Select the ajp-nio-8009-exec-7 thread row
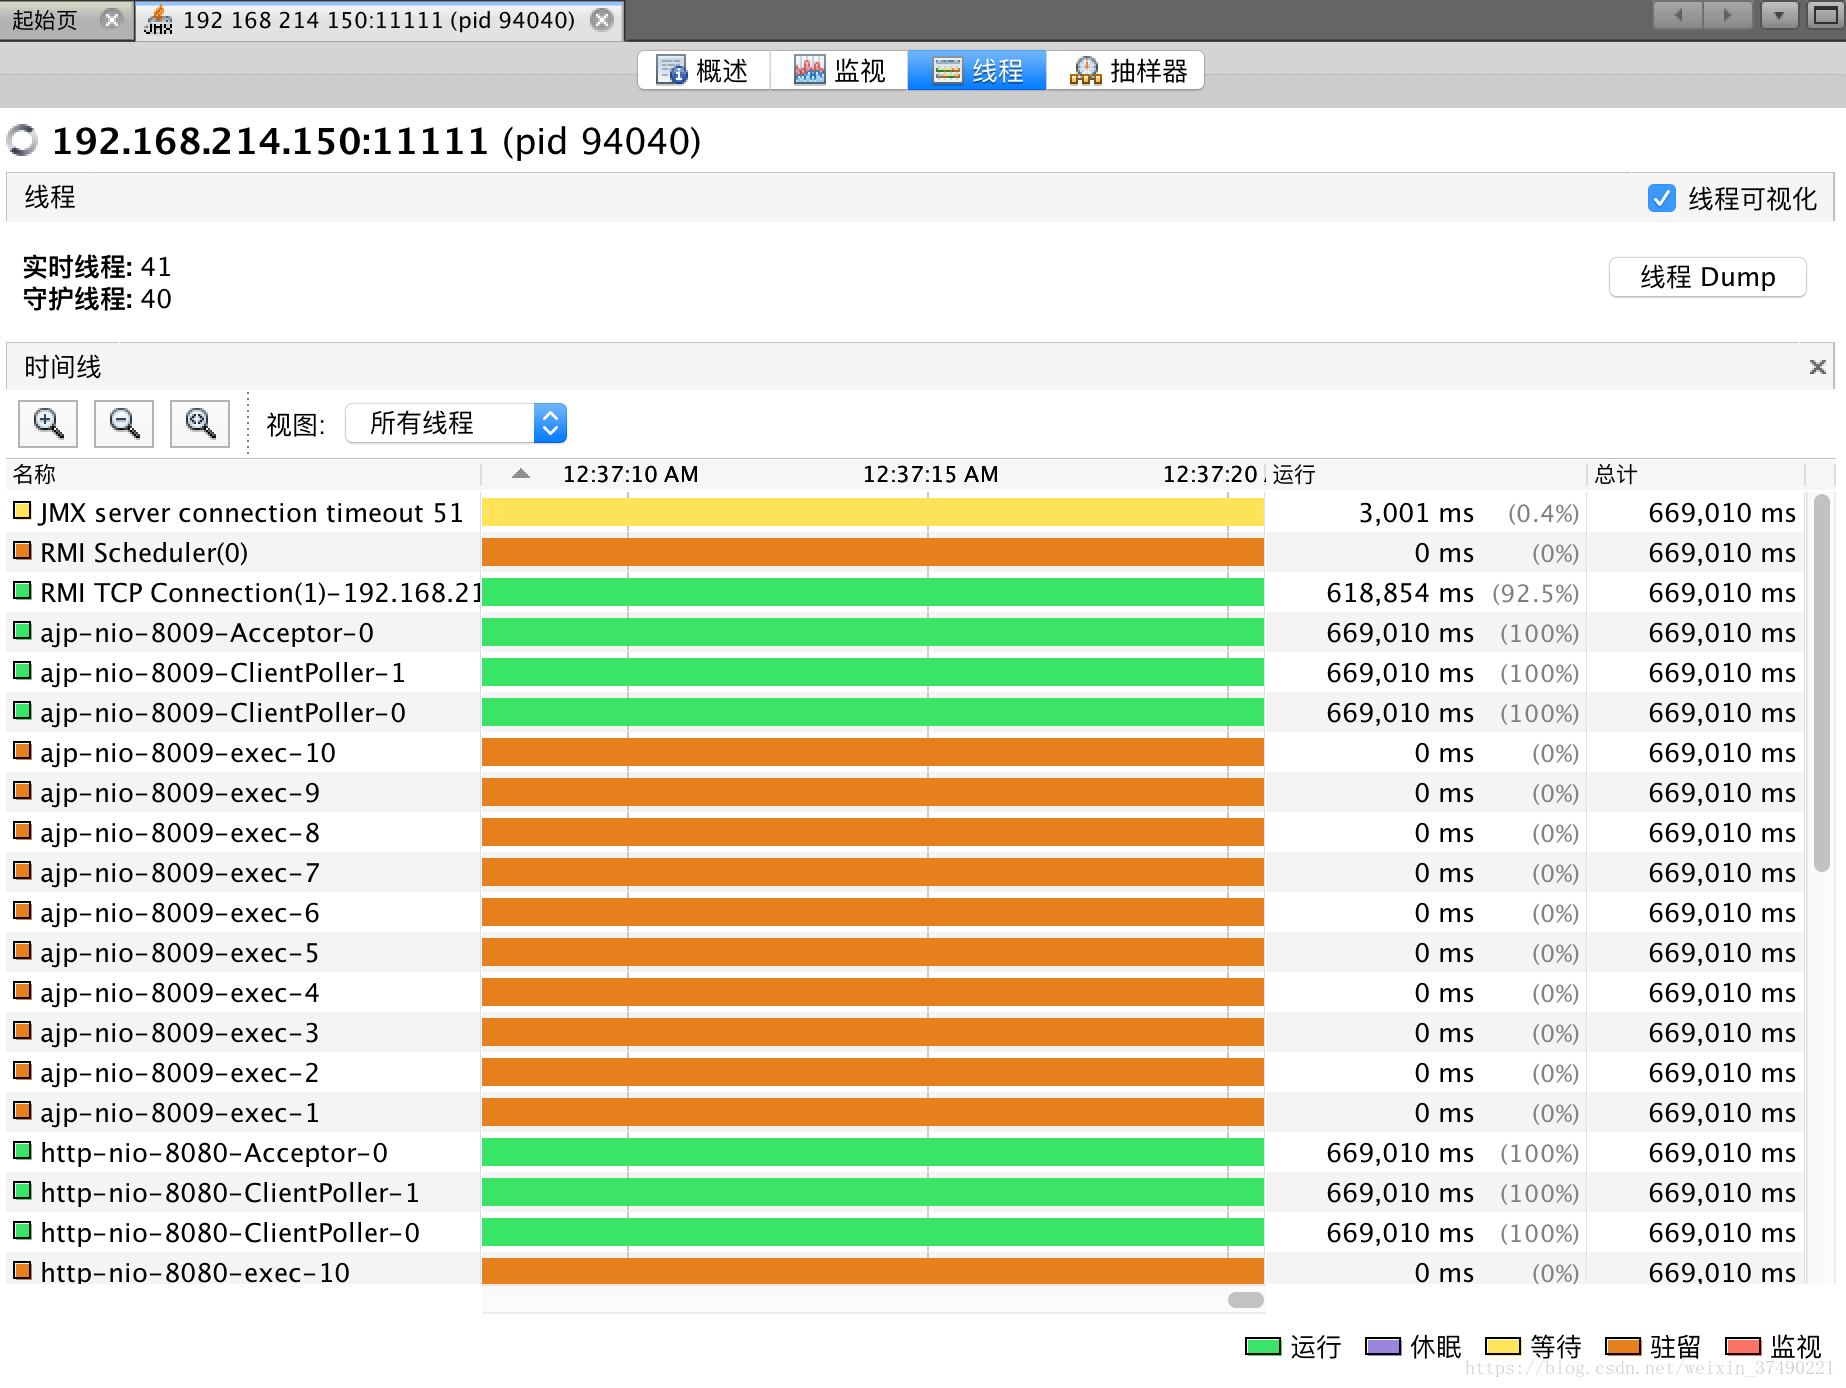The image size is (1846, 1388). (x=905, y=872)
